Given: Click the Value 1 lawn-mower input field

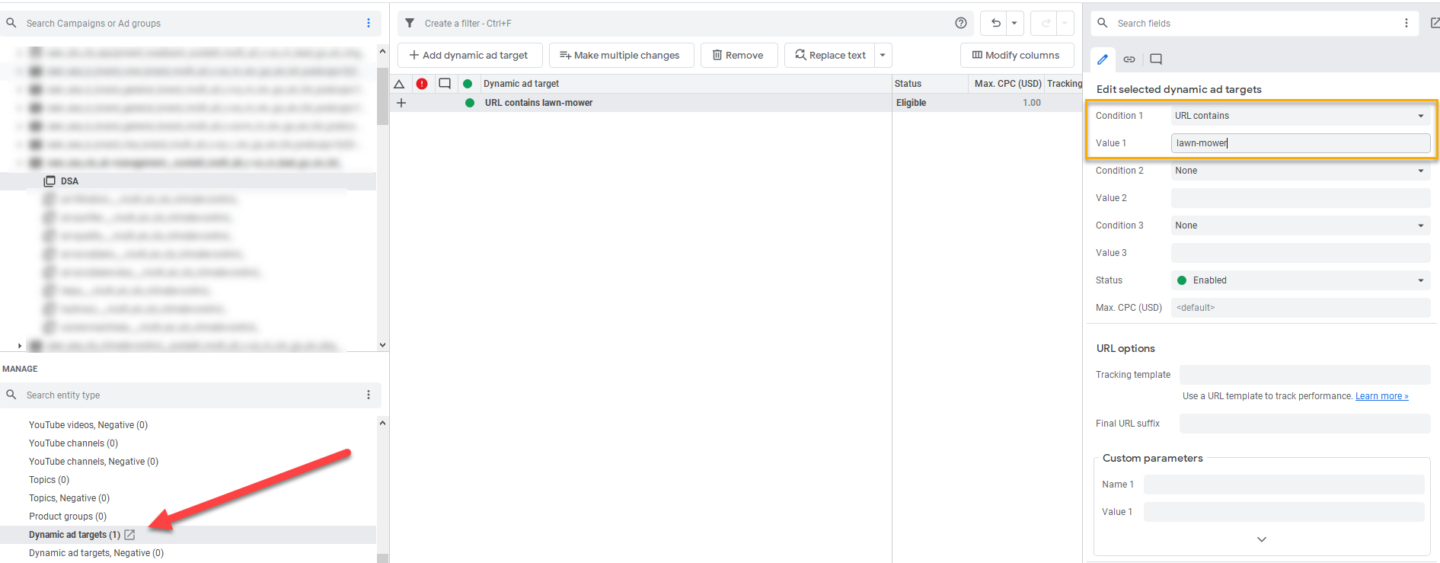Looking at the screenshot, I should [1300, 143].
